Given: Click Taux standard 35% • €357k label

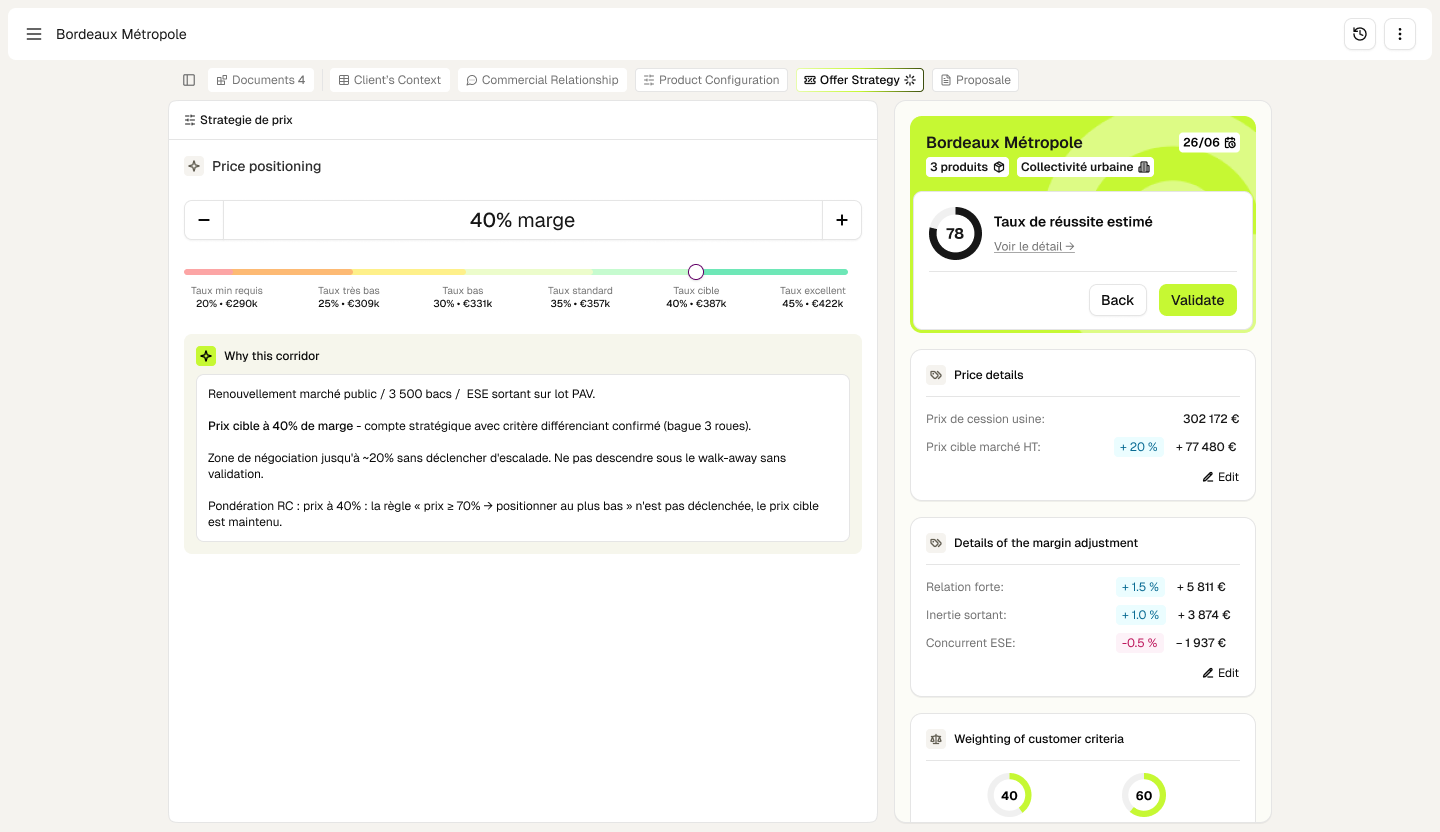Looking at the screenshot, I should coord(580,297).
